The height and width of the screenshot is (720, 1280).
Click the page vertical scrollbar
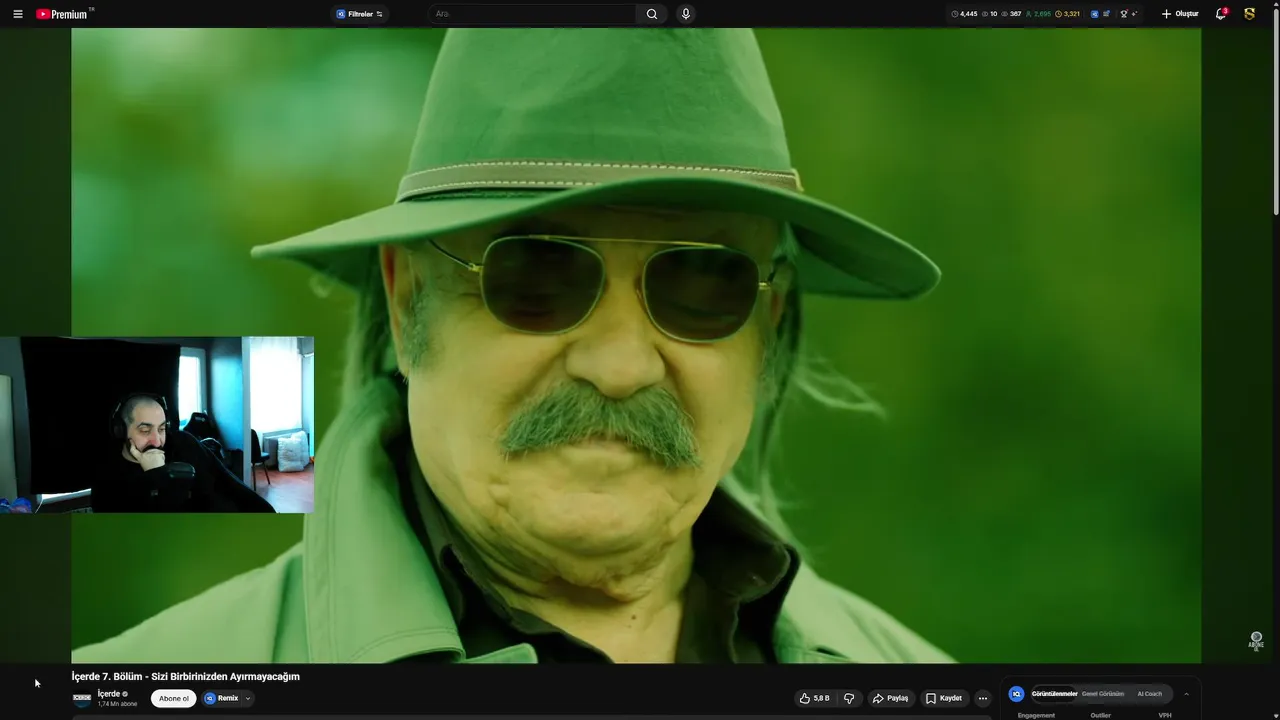[x=1275, y=110]
